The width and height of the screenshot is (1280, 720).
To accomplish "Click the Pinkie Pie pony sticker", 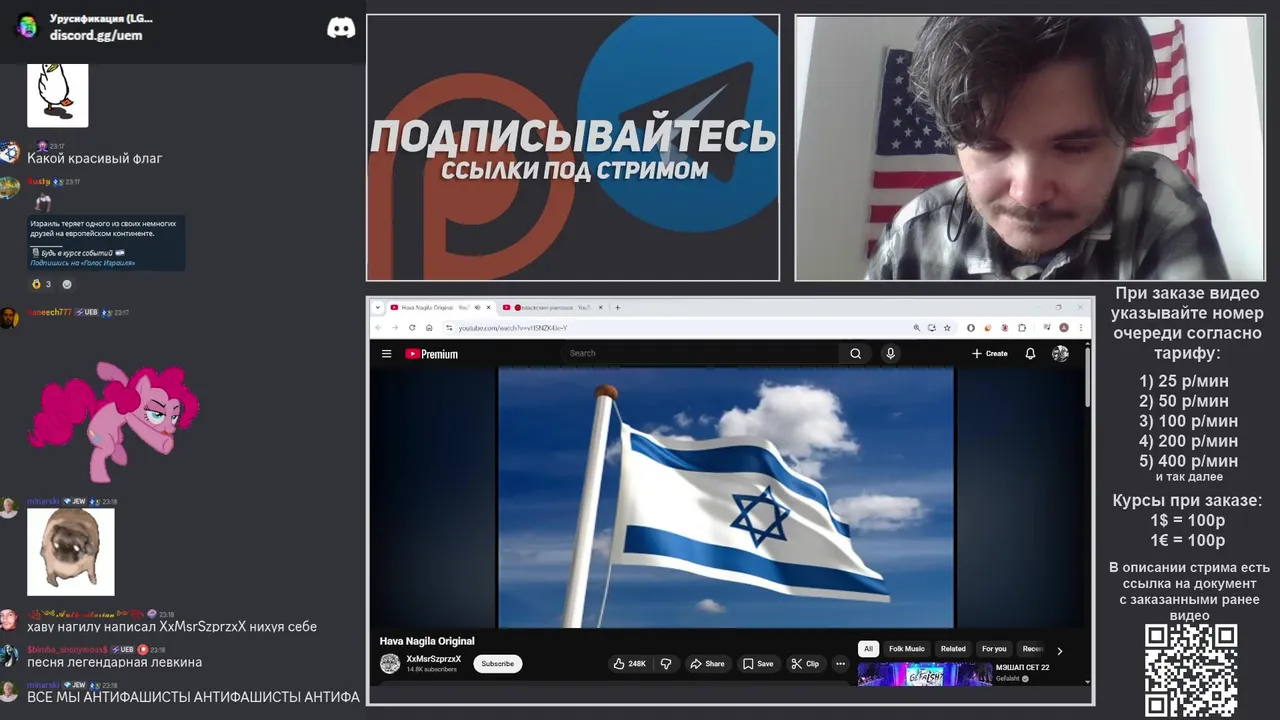I will (x=112, y=420).
